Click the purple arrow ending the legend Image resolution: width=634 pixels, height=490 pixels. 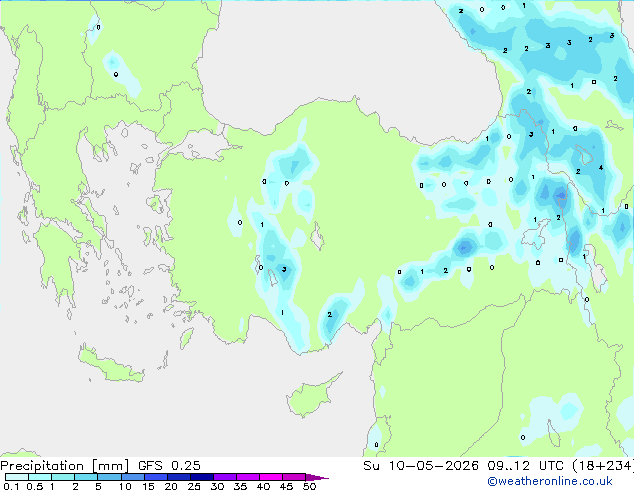coord(317,477)
